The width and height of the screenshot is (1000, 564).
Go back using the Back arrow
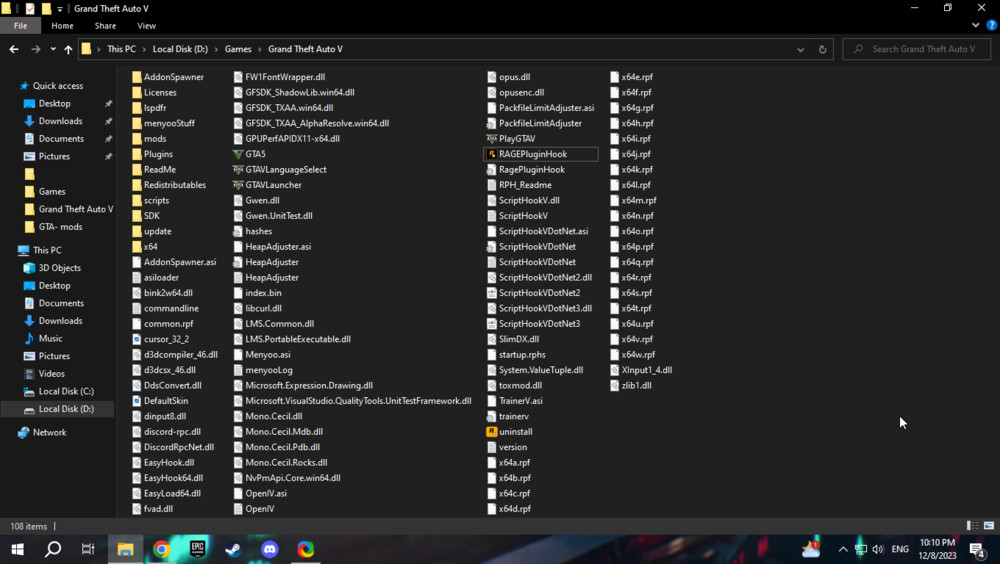14,49
